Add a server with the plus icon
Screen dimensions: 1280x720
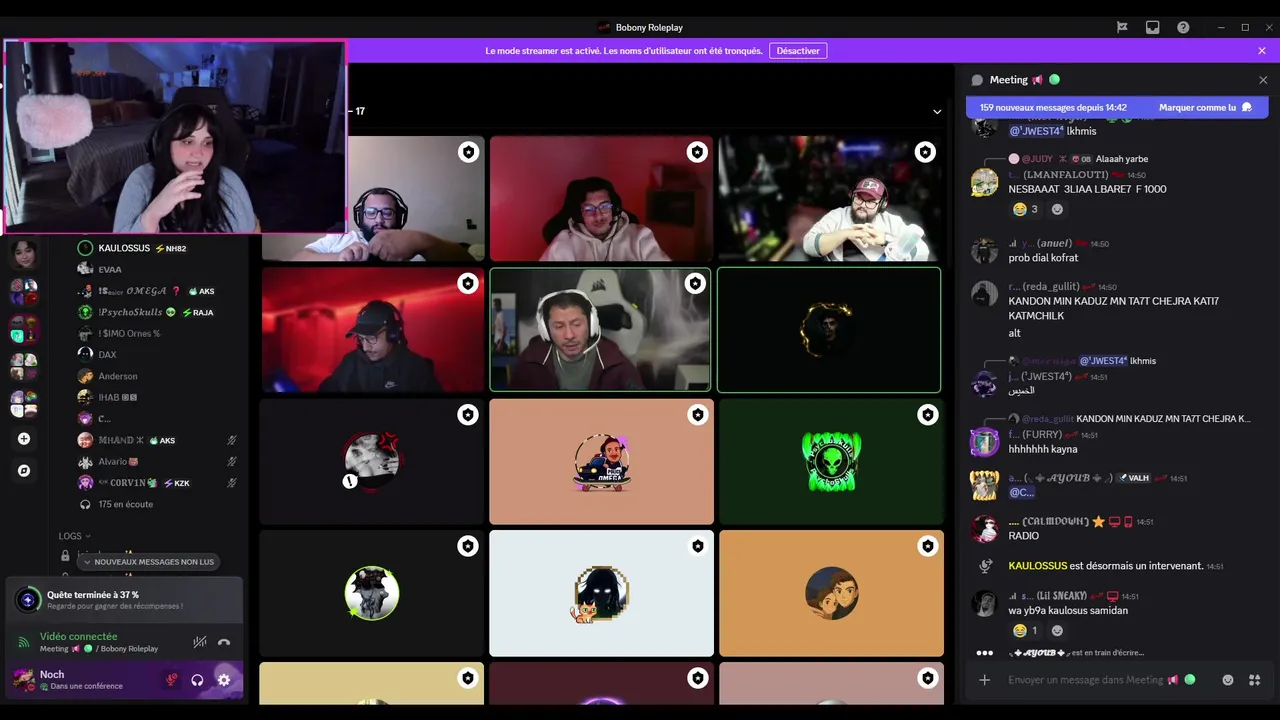tap(24, 439)
